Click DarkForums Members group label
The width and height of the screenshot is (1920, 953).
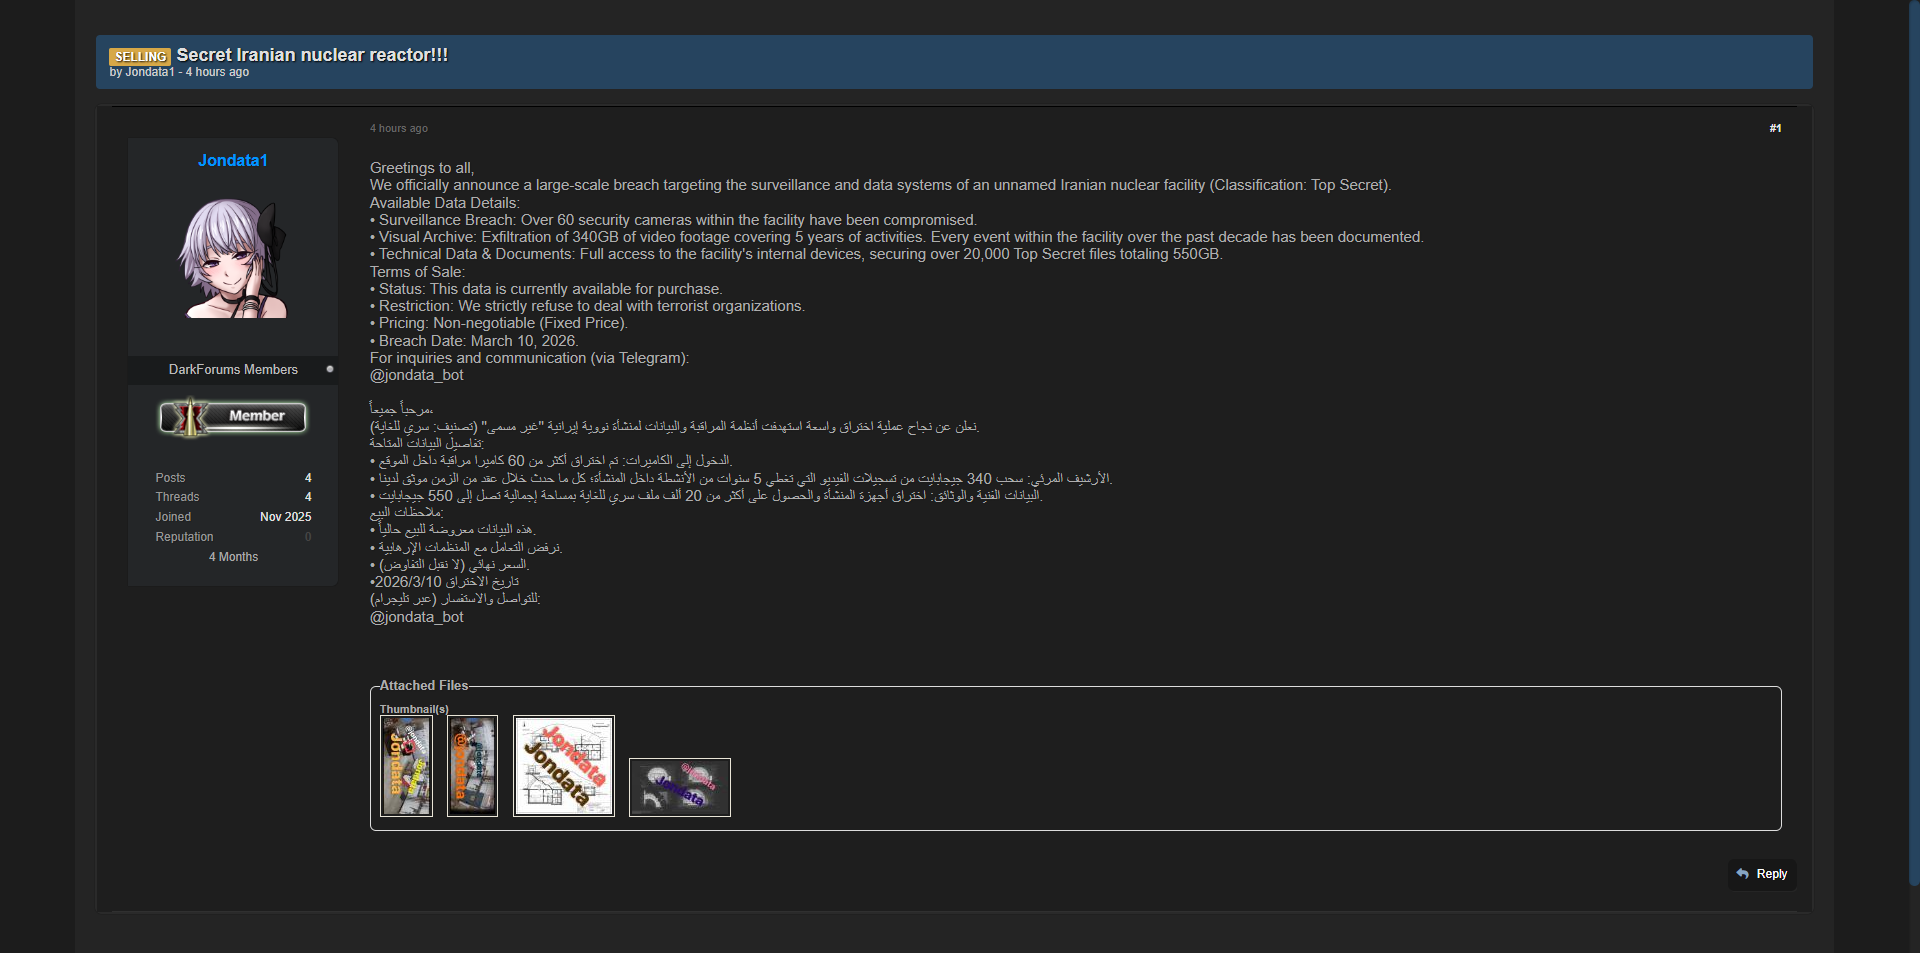[233, 369]
